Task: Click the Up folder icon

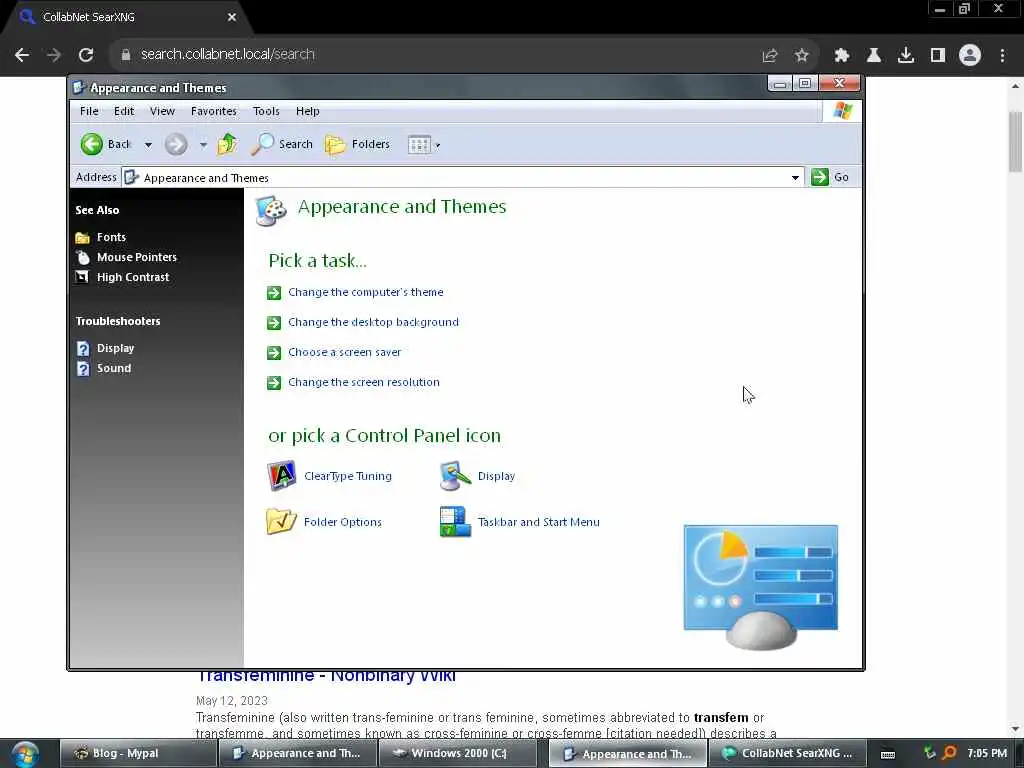Action: [227, 144]
